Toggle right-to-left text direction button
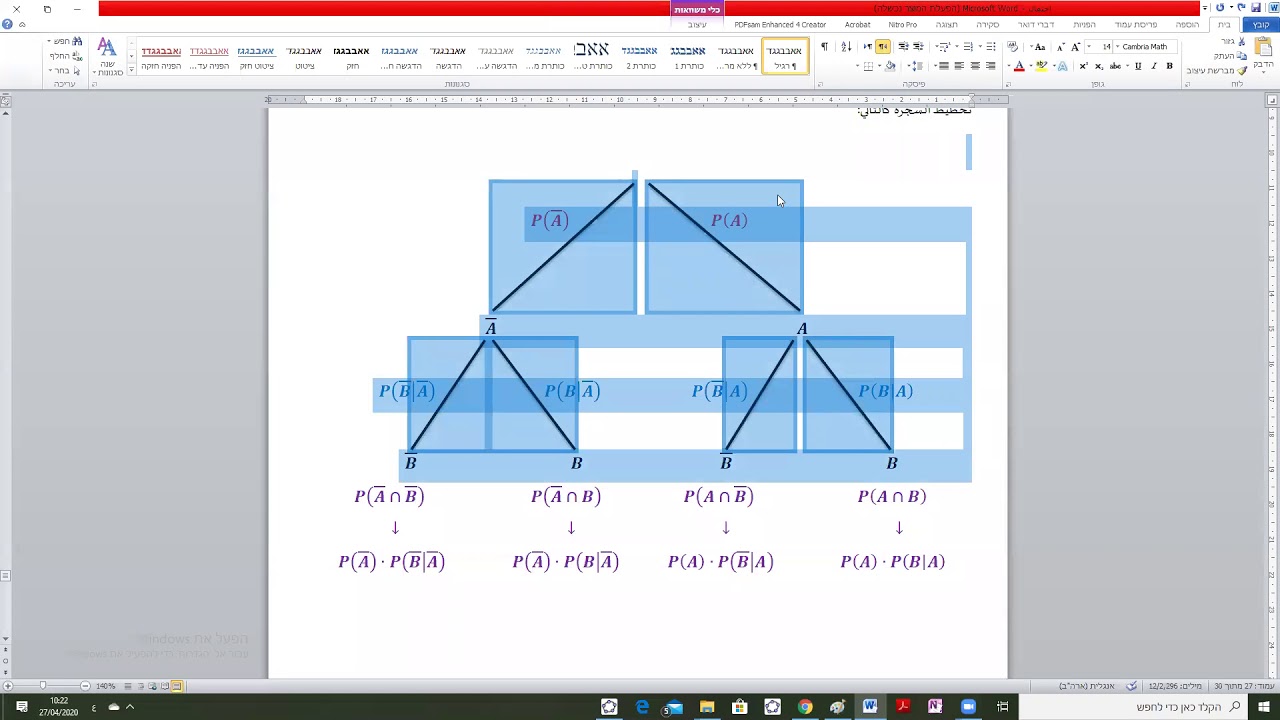Viewport: 1280px width, 720px height. (x=882, y=47)
